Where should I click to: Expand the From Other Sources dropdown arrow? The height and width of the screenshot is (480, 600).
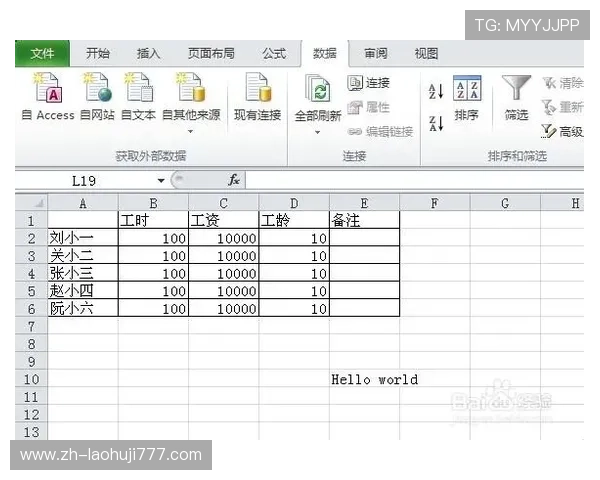(191, 131)
